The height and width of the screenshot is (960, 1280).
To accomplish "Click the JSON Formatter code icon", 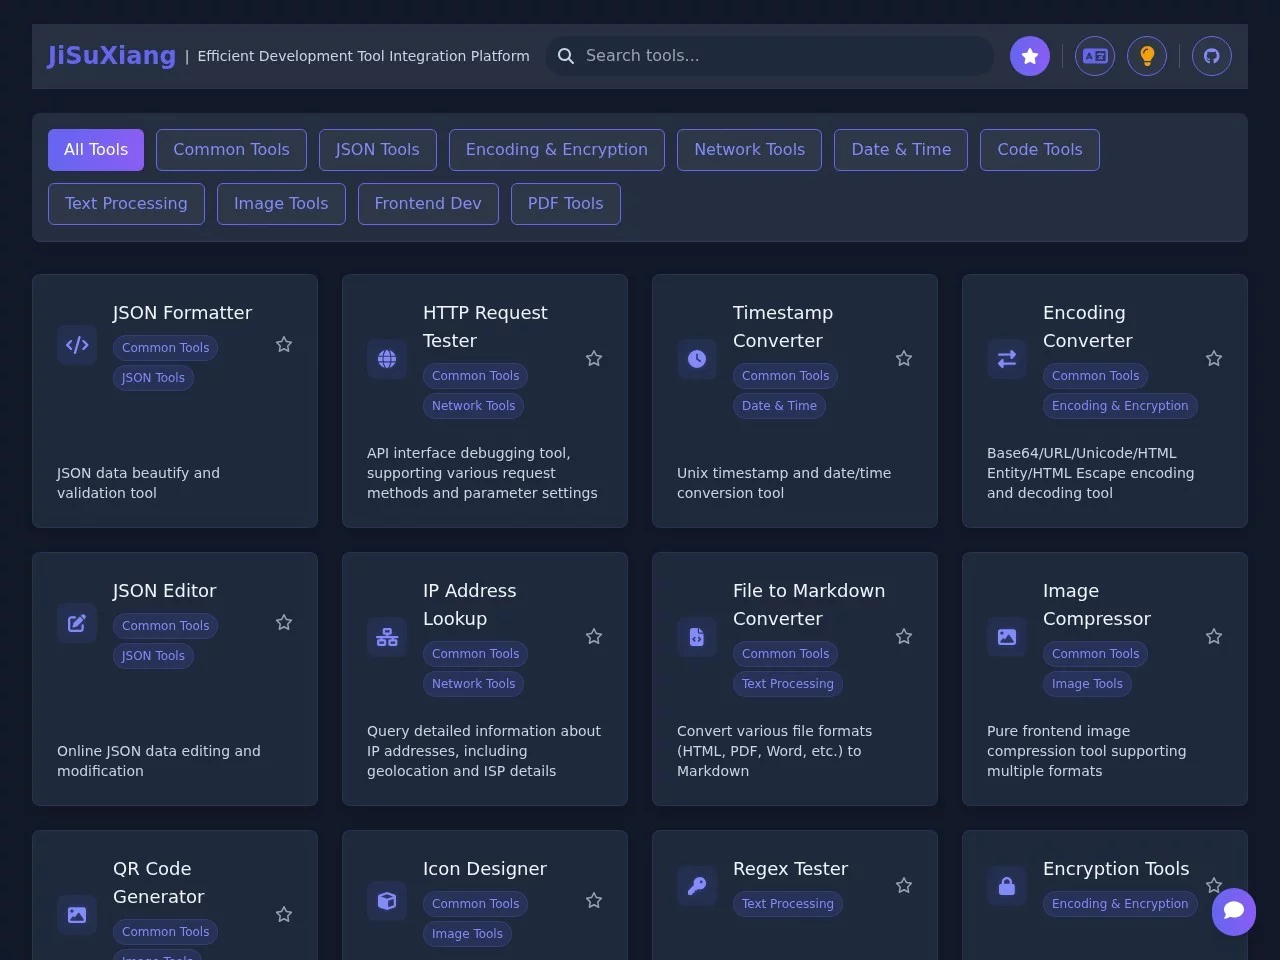I will tap(77, 345).
